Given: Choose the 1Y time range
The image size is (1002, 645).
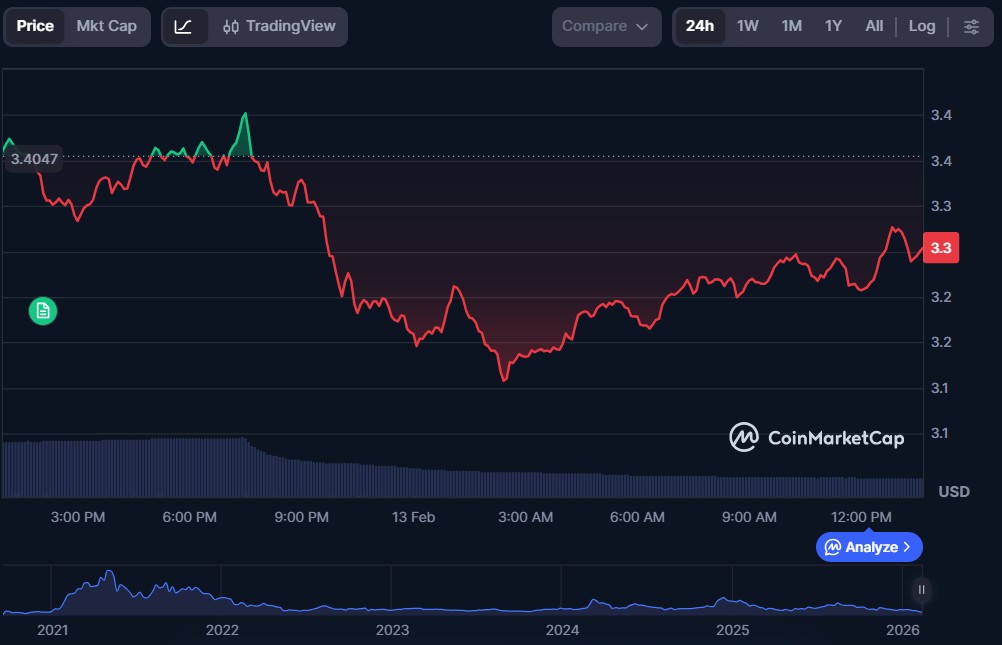Looking at the screenshot, I should [833, 27].
